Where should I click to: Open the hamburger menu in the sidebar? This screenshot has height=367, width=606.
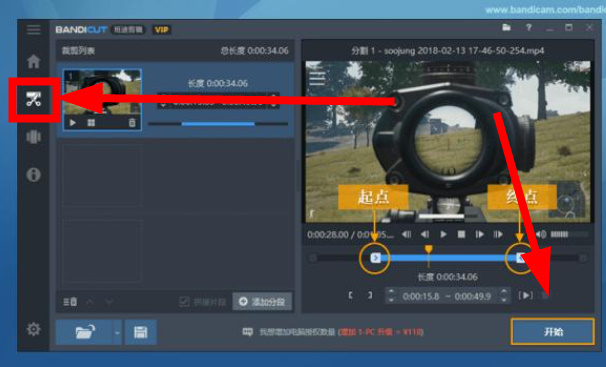tap(33, 29)
